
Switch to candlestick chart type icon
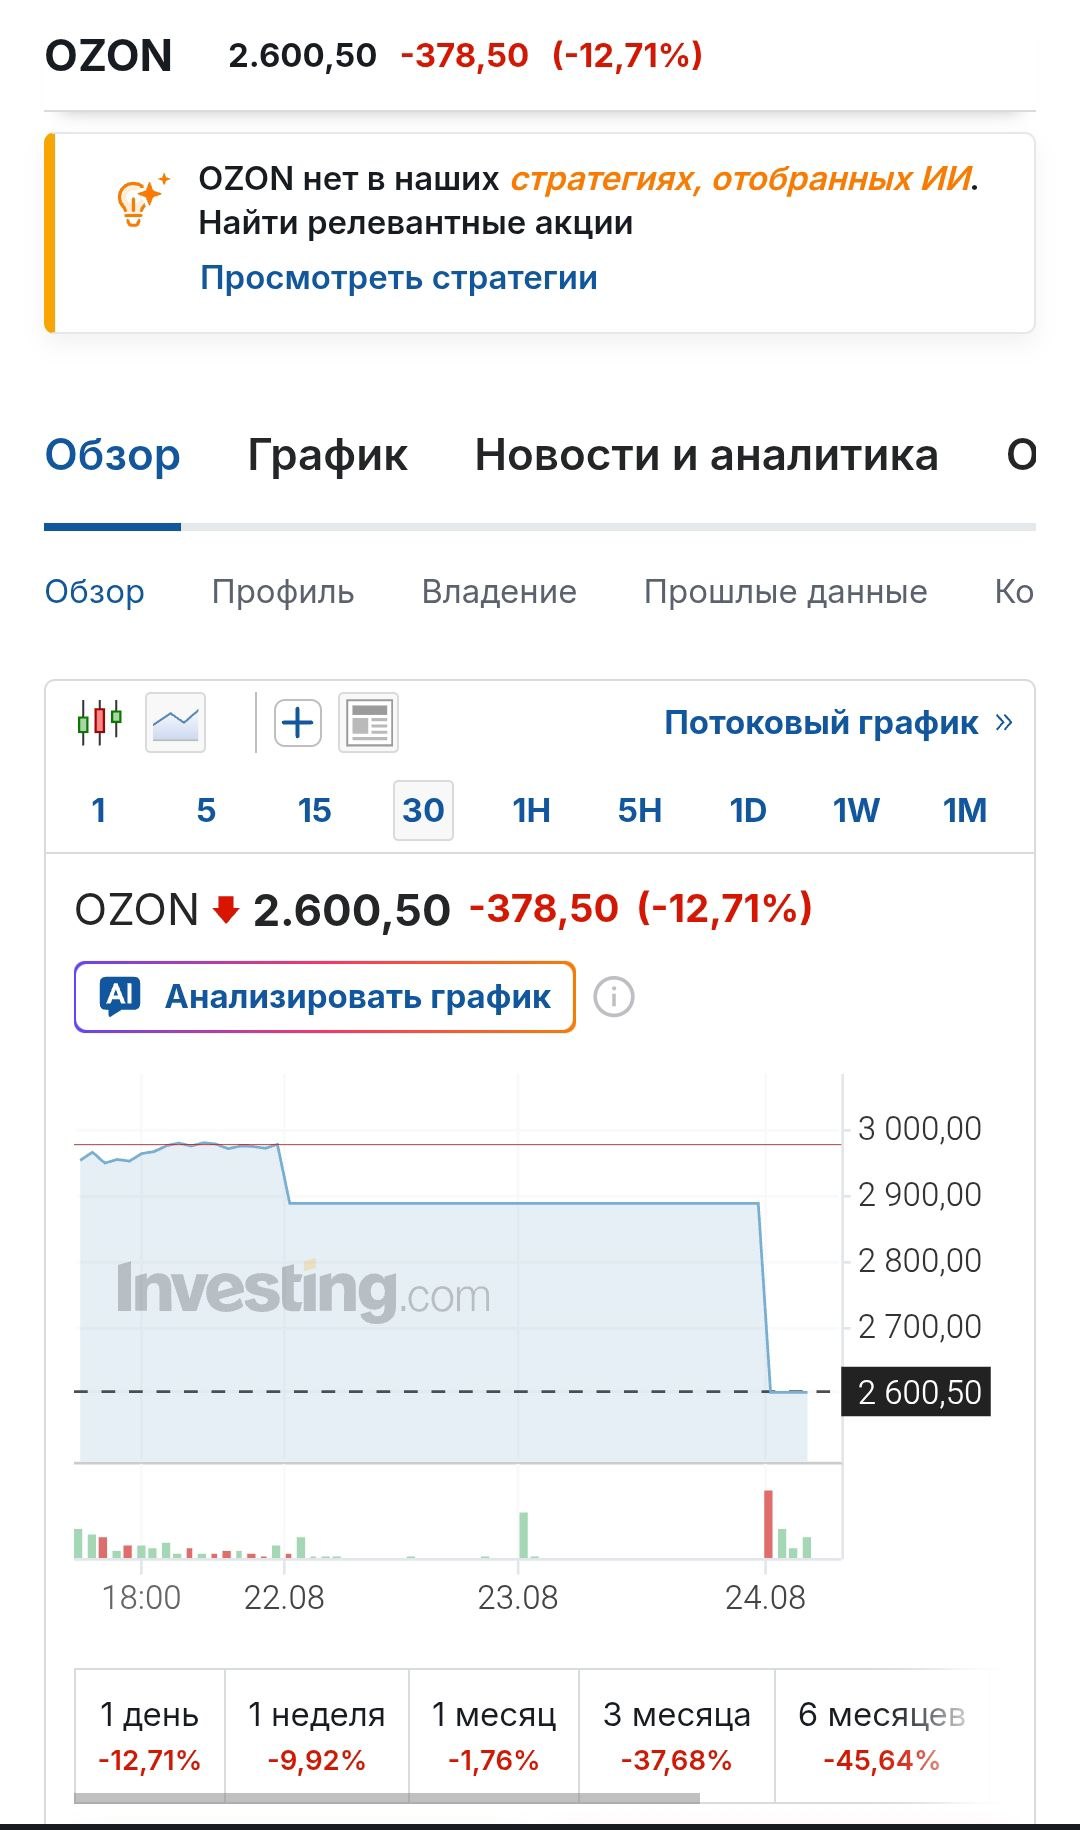tap(99, 722)
